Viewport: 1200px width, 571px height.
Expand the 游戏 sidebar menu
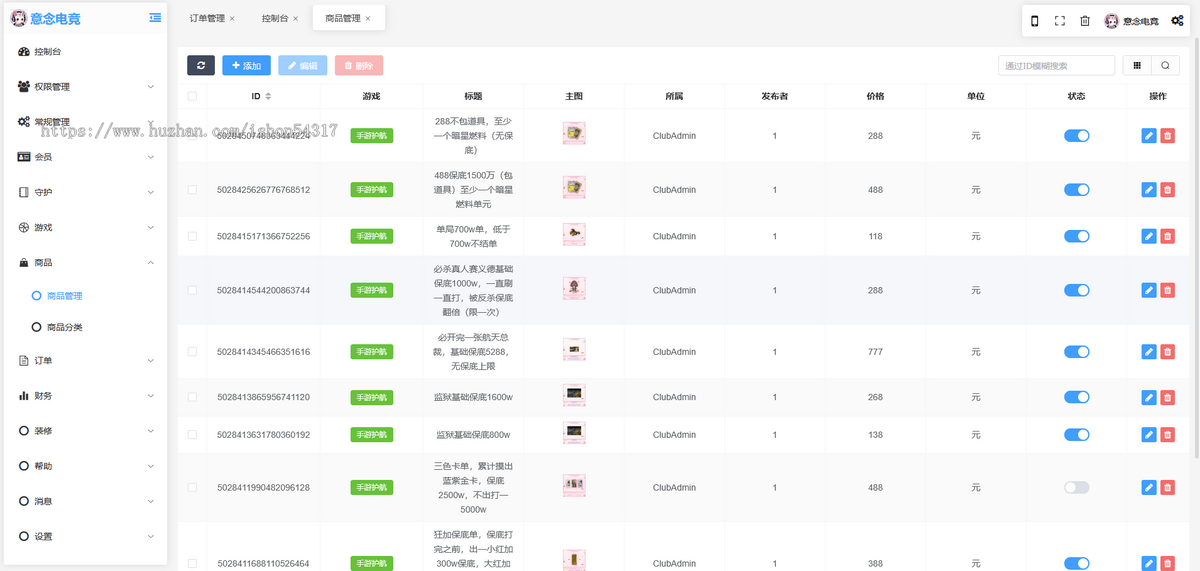point(86,227)
